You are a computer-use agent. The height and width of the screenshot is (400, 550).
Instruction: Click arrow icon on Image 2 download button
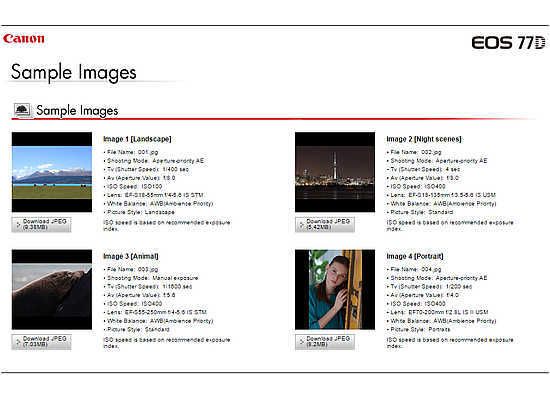coord(301,225)
